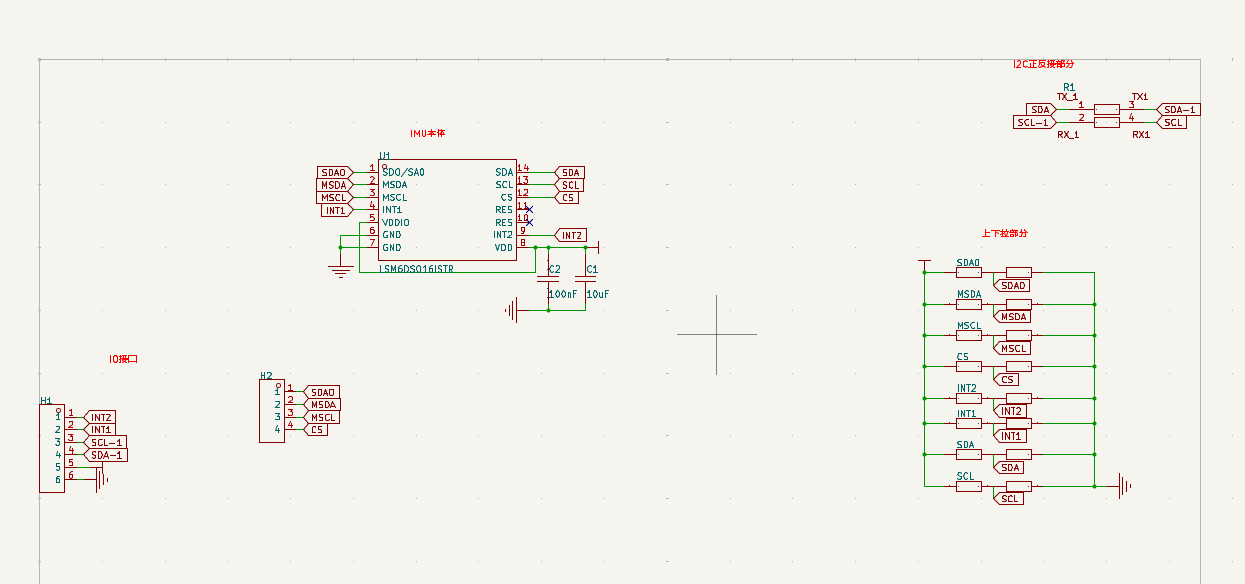Click the H2 four-pin connector symbol
Screen dimensions: 1245x584
tap(271, 412)
